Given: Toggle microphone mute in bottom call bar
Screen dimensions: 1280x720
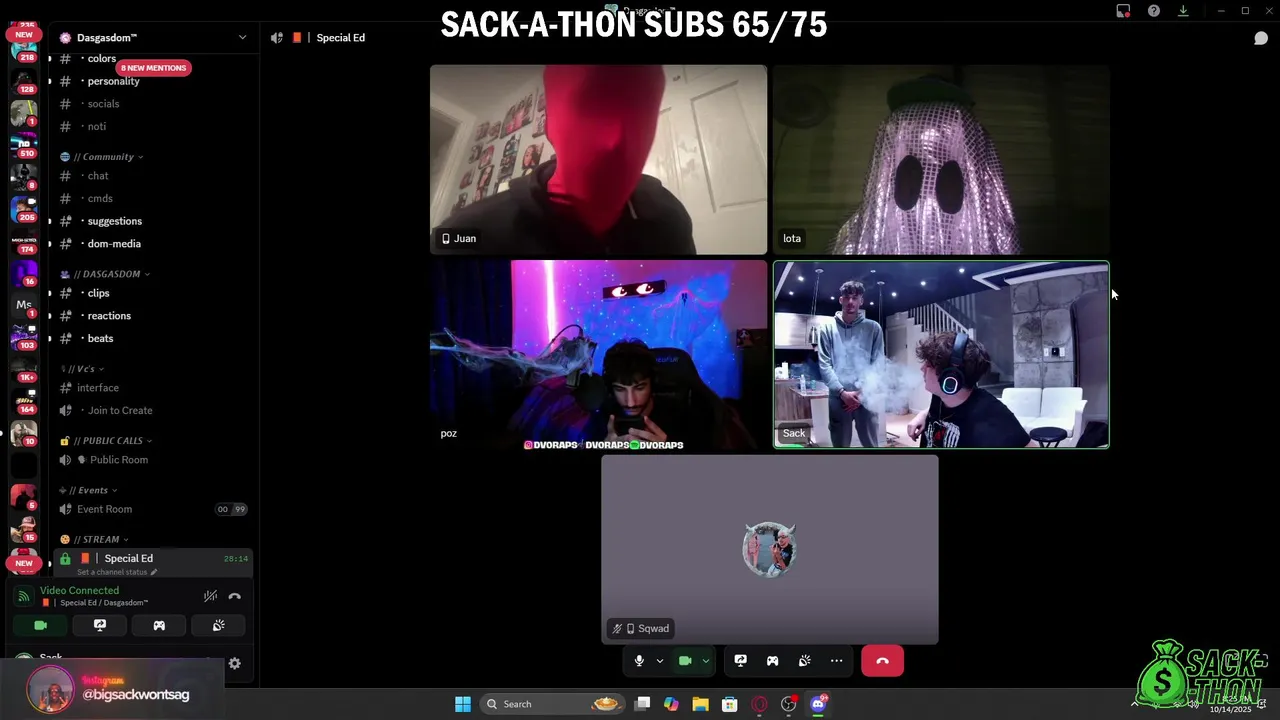Looking at the screenshot, I should (x=639, y=661).
